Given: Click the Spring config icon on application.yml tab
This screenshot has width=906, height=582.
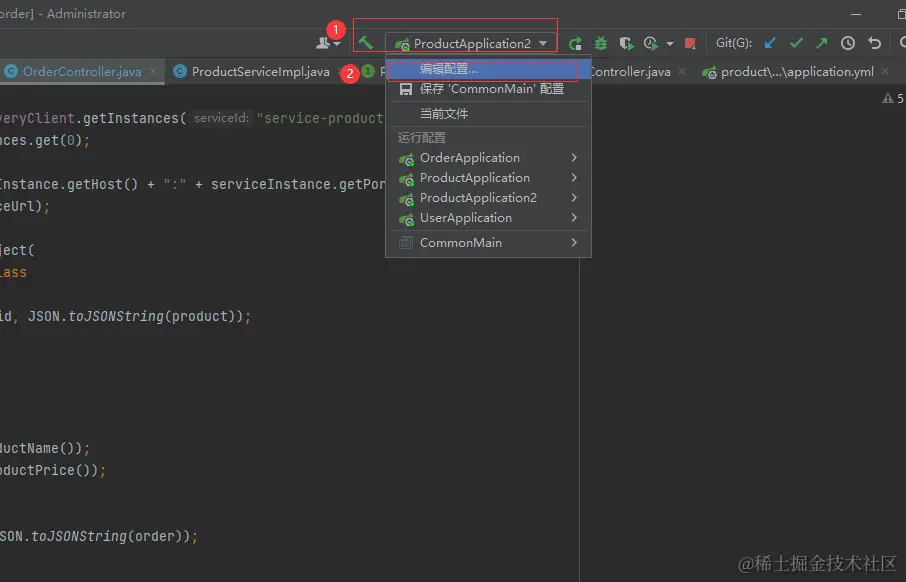Looking at the screenshot, I should 709,72.
